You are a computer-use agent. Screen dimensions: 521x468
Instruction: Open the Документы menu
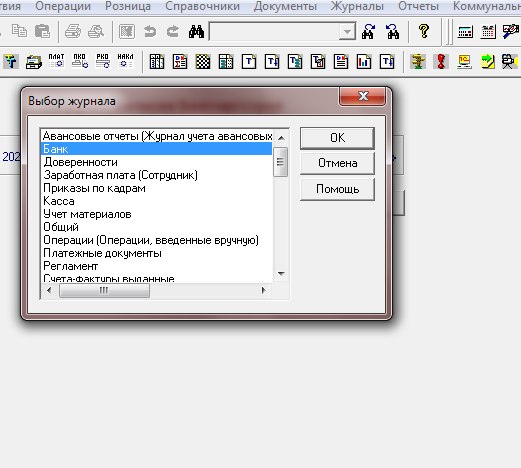[285, 6]
